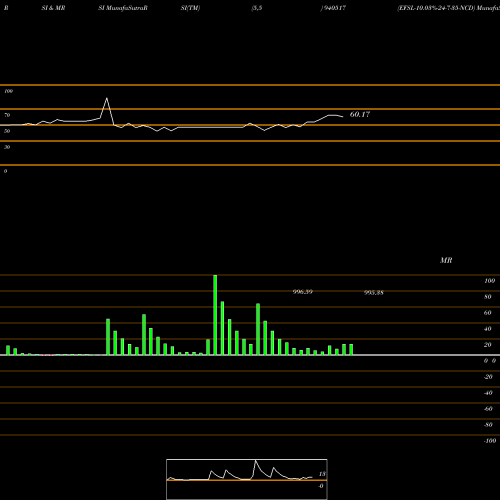Select the 'SI MunafaSutraR' header text
The width and height of the screenshot is (500, 500).
[123, 8]
